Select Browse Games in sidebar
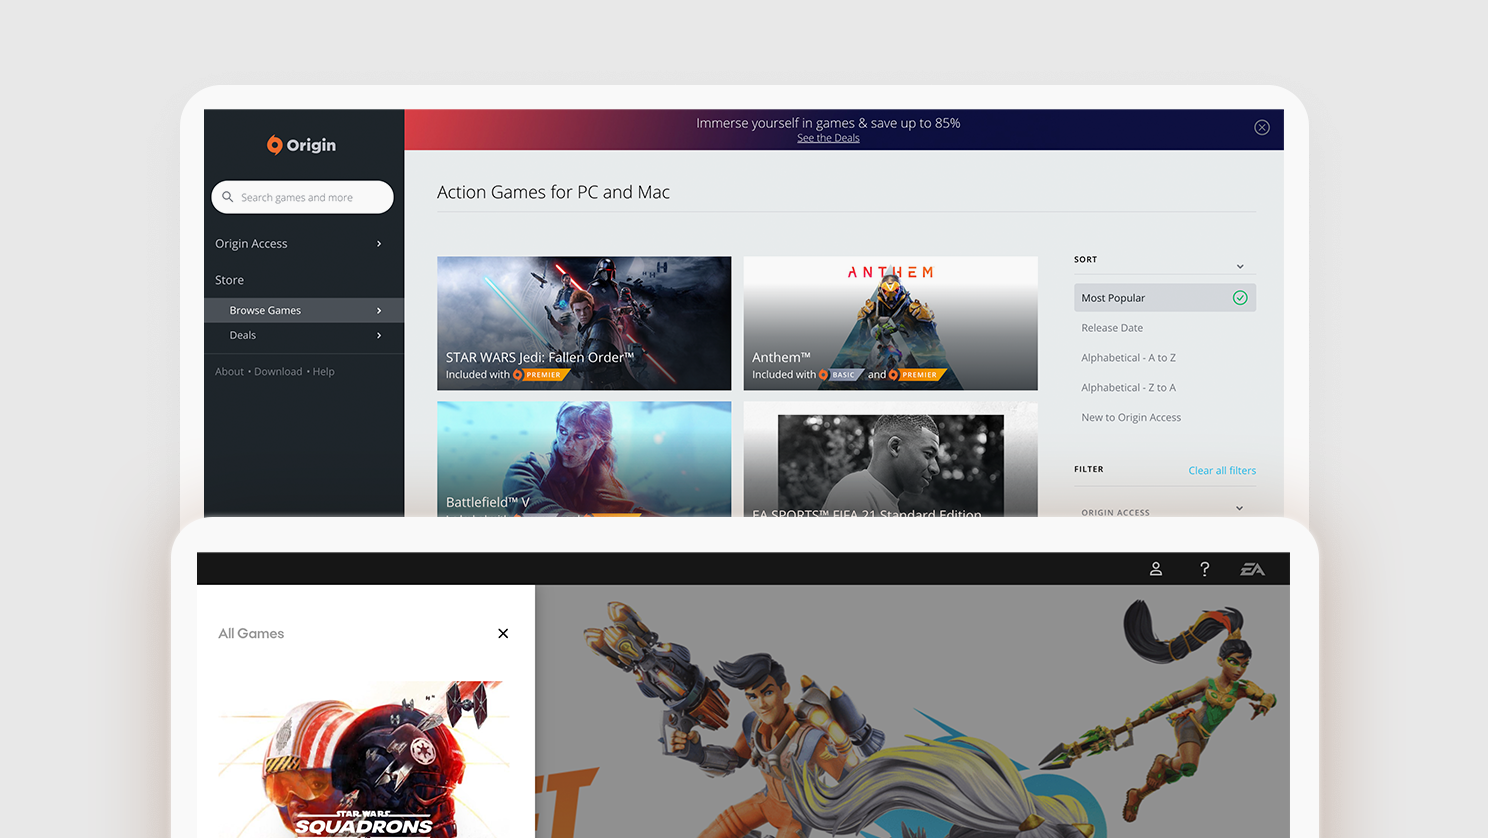This screenshot has width=1488, height=838. coord(304,310)
